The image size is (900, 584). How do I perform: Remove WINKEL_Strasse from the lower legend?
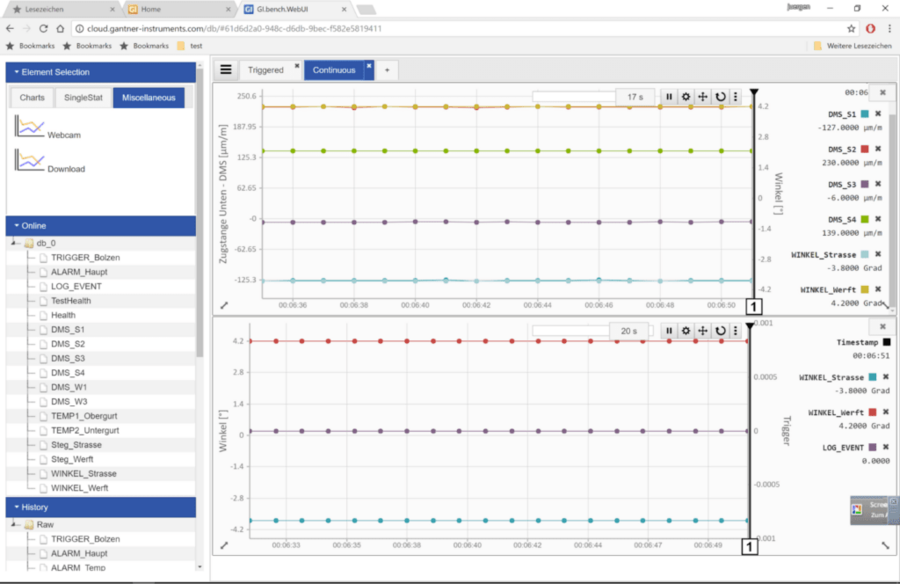pyautogui.click(x=886, y=377)
